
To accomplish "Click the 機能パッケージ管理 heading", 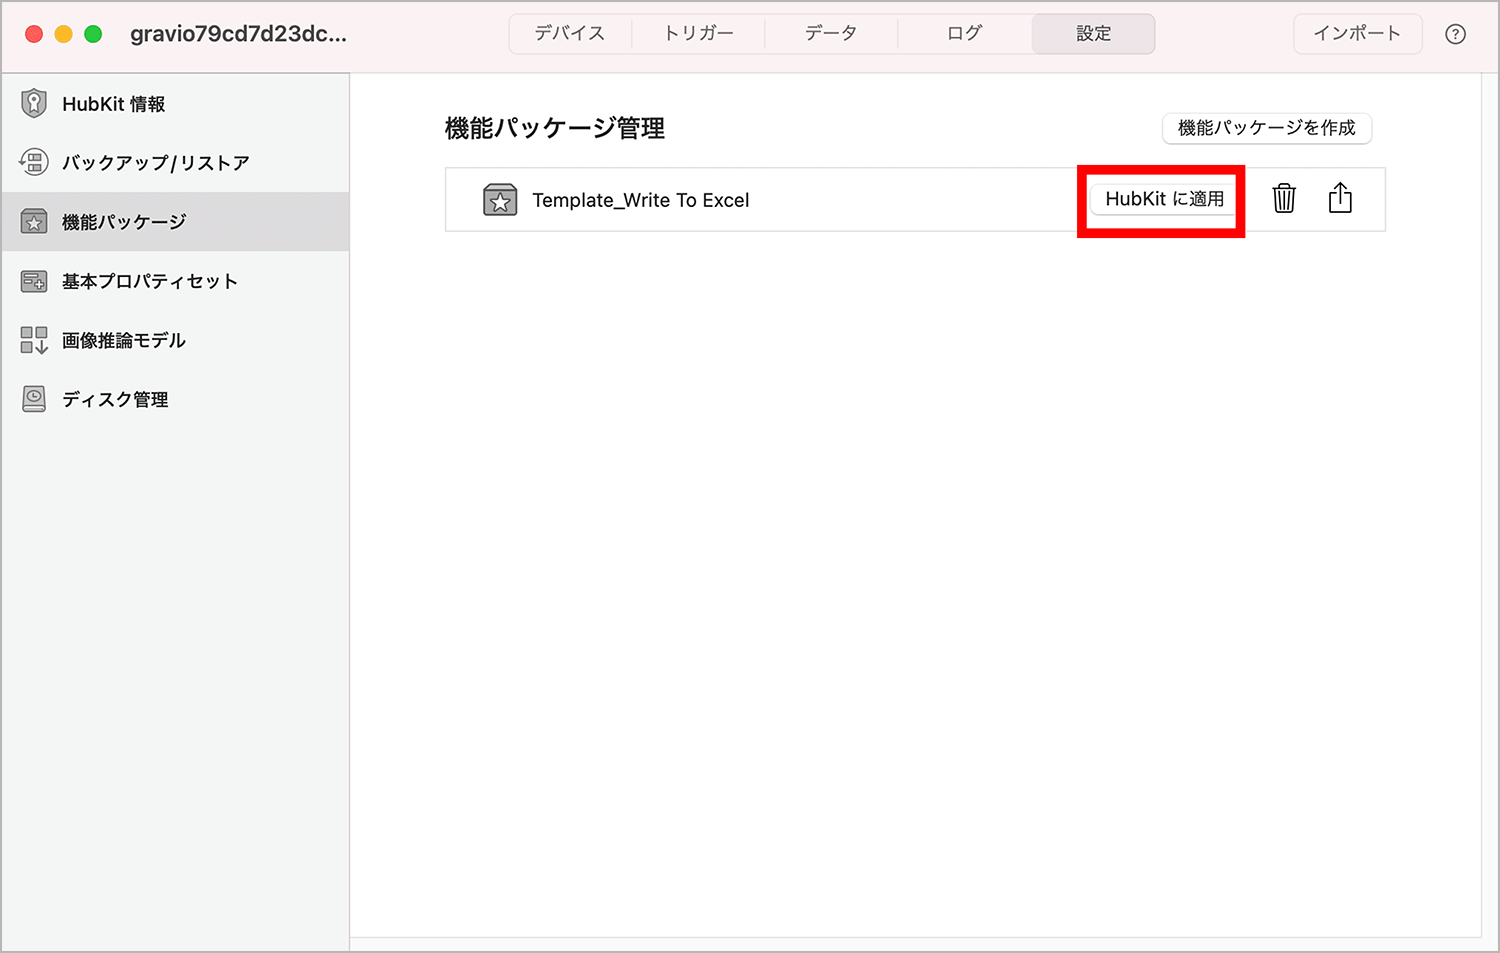I will click(x=555, y=128).
